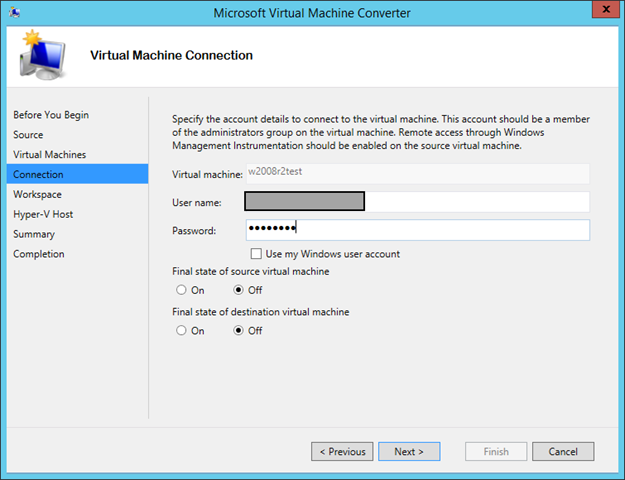This screenshot has height=480, width=625.
Task: Click the 'Password:' label
Action: [194, 231]
